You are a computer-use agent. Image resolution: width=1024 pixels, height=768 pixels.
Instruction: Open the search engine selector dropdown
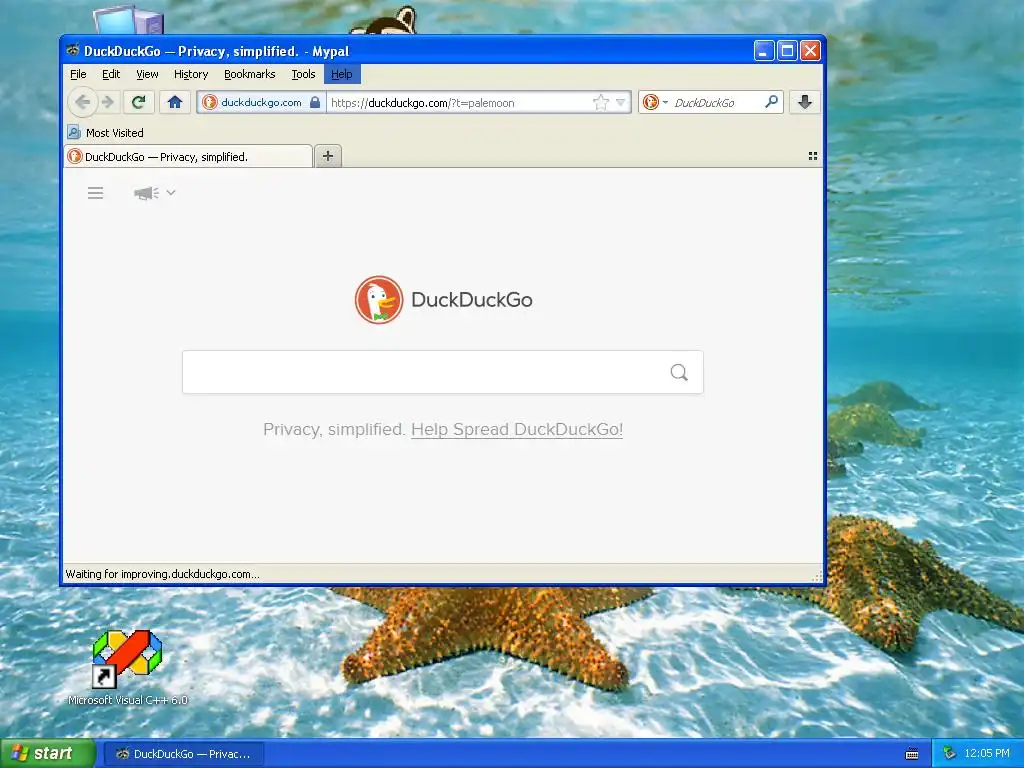point(656,103)
